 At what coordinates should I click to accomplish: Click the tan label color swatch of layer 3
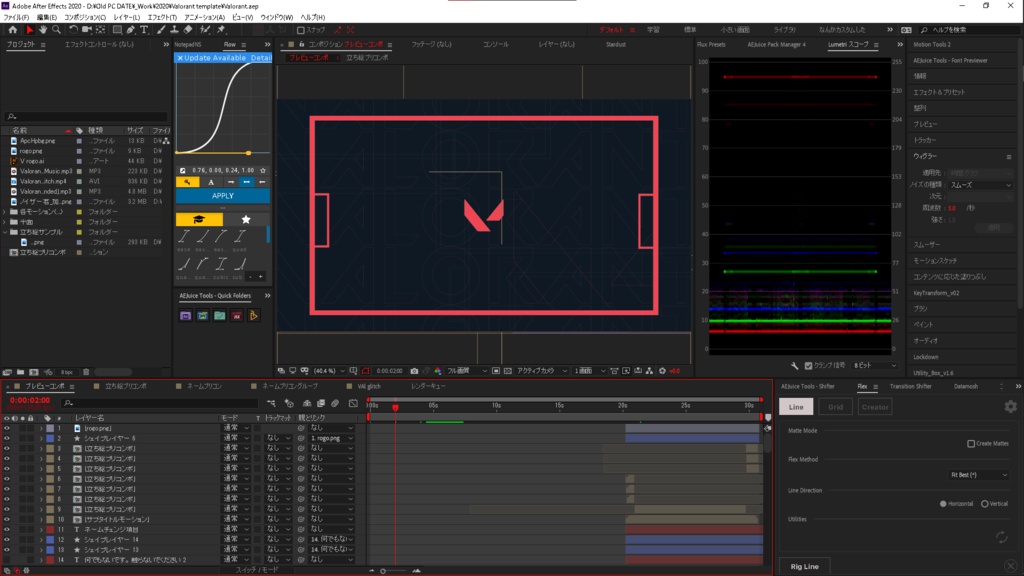pyautogui.click(x=50, y=449)
